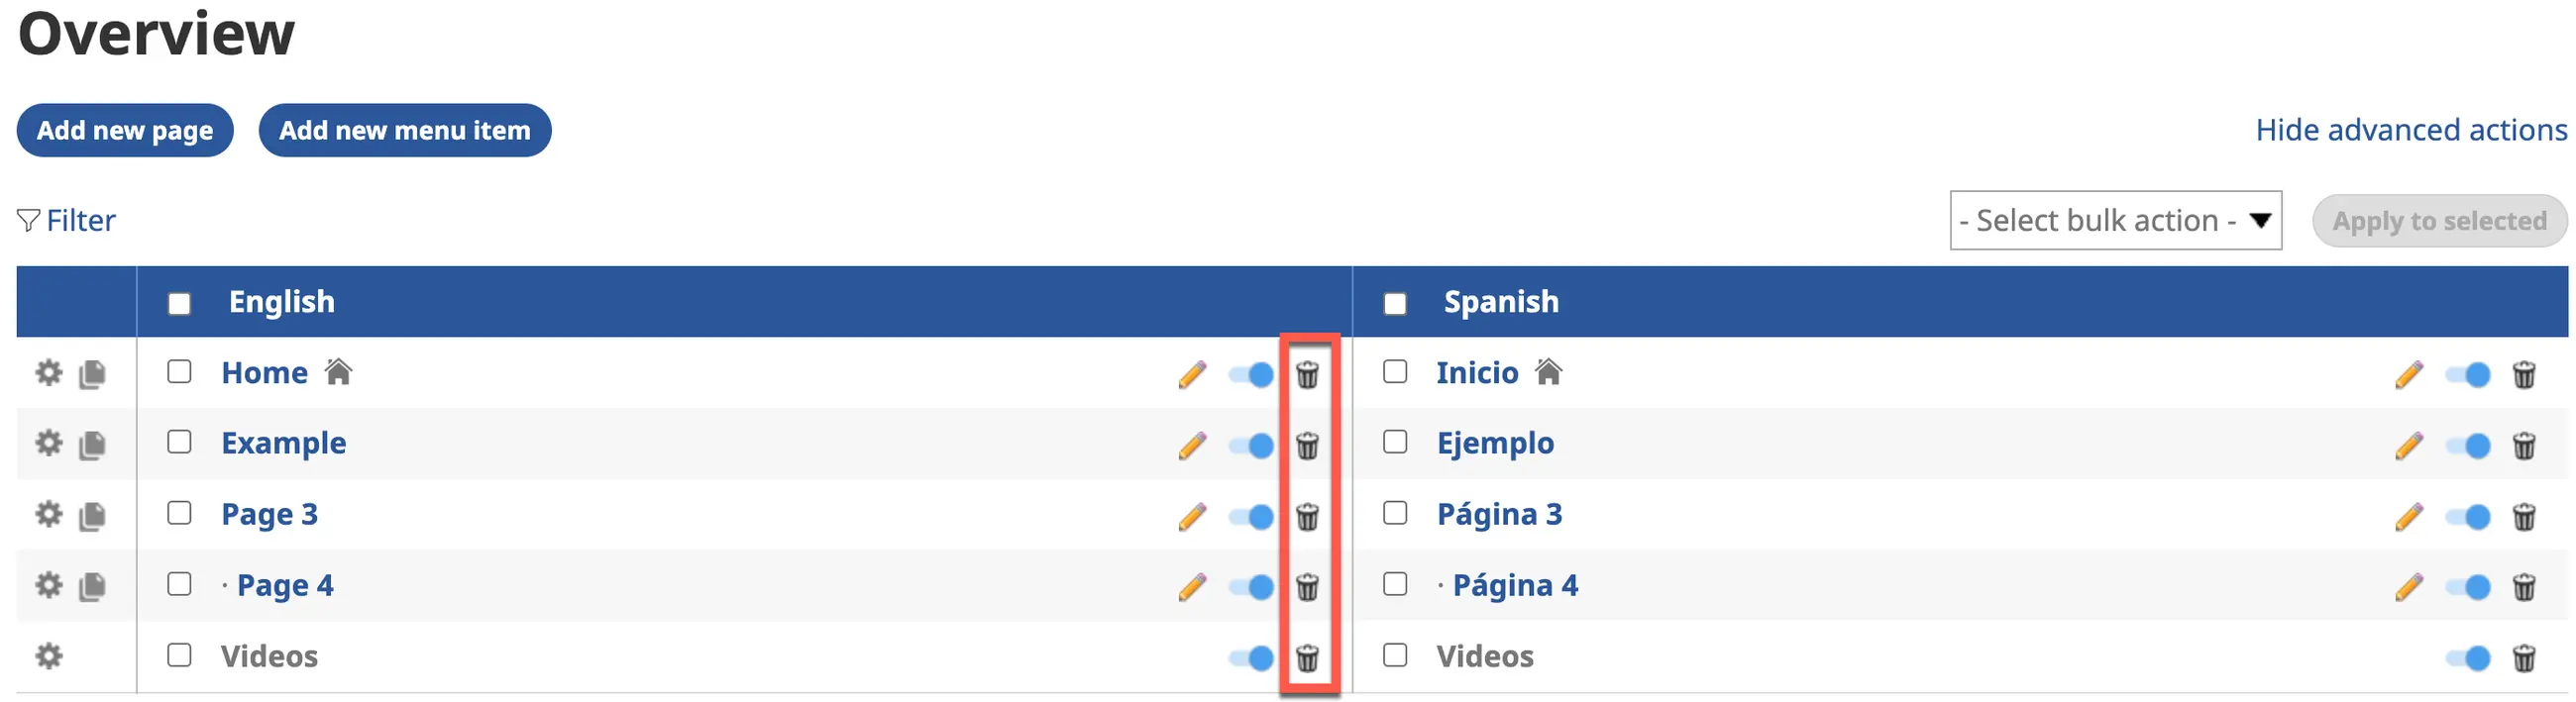Delete the English Home page
The image size is (2576, 702).
1307,374
